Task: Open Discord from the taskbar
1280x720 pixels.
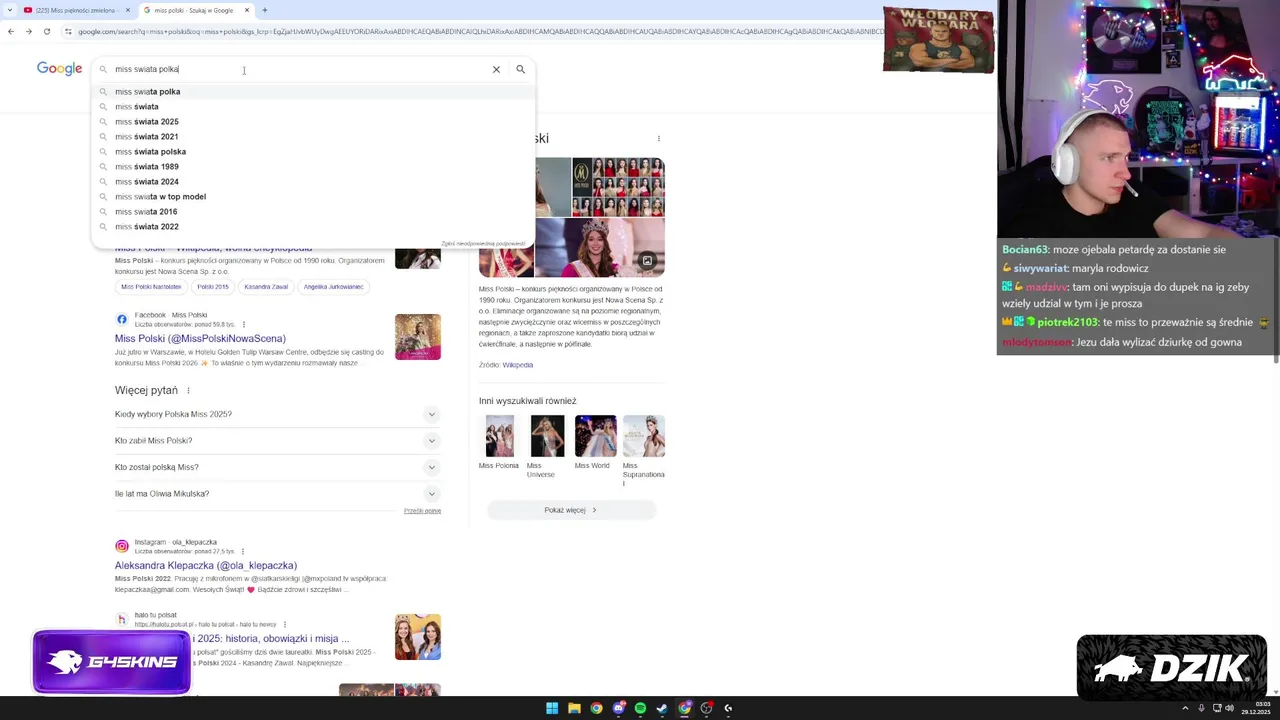Action: (618, 708)
